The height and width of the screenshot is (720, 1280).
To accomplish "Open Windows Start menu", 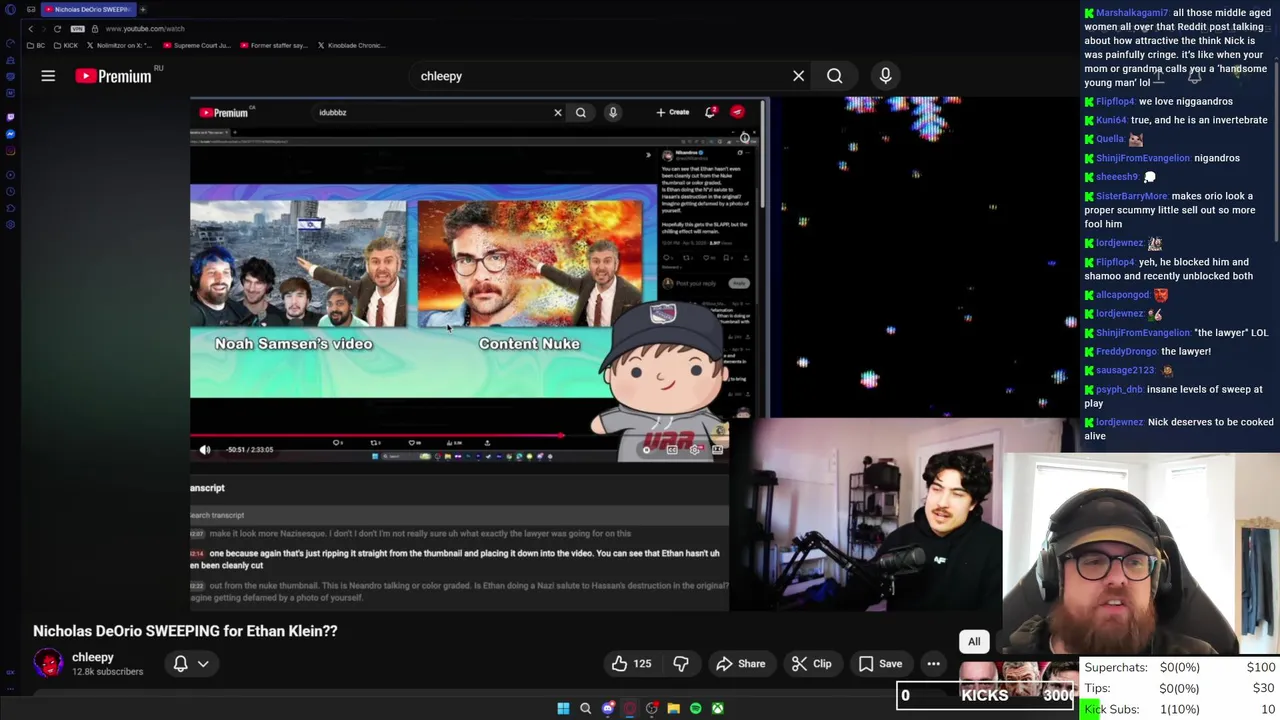I will point(563,708).
